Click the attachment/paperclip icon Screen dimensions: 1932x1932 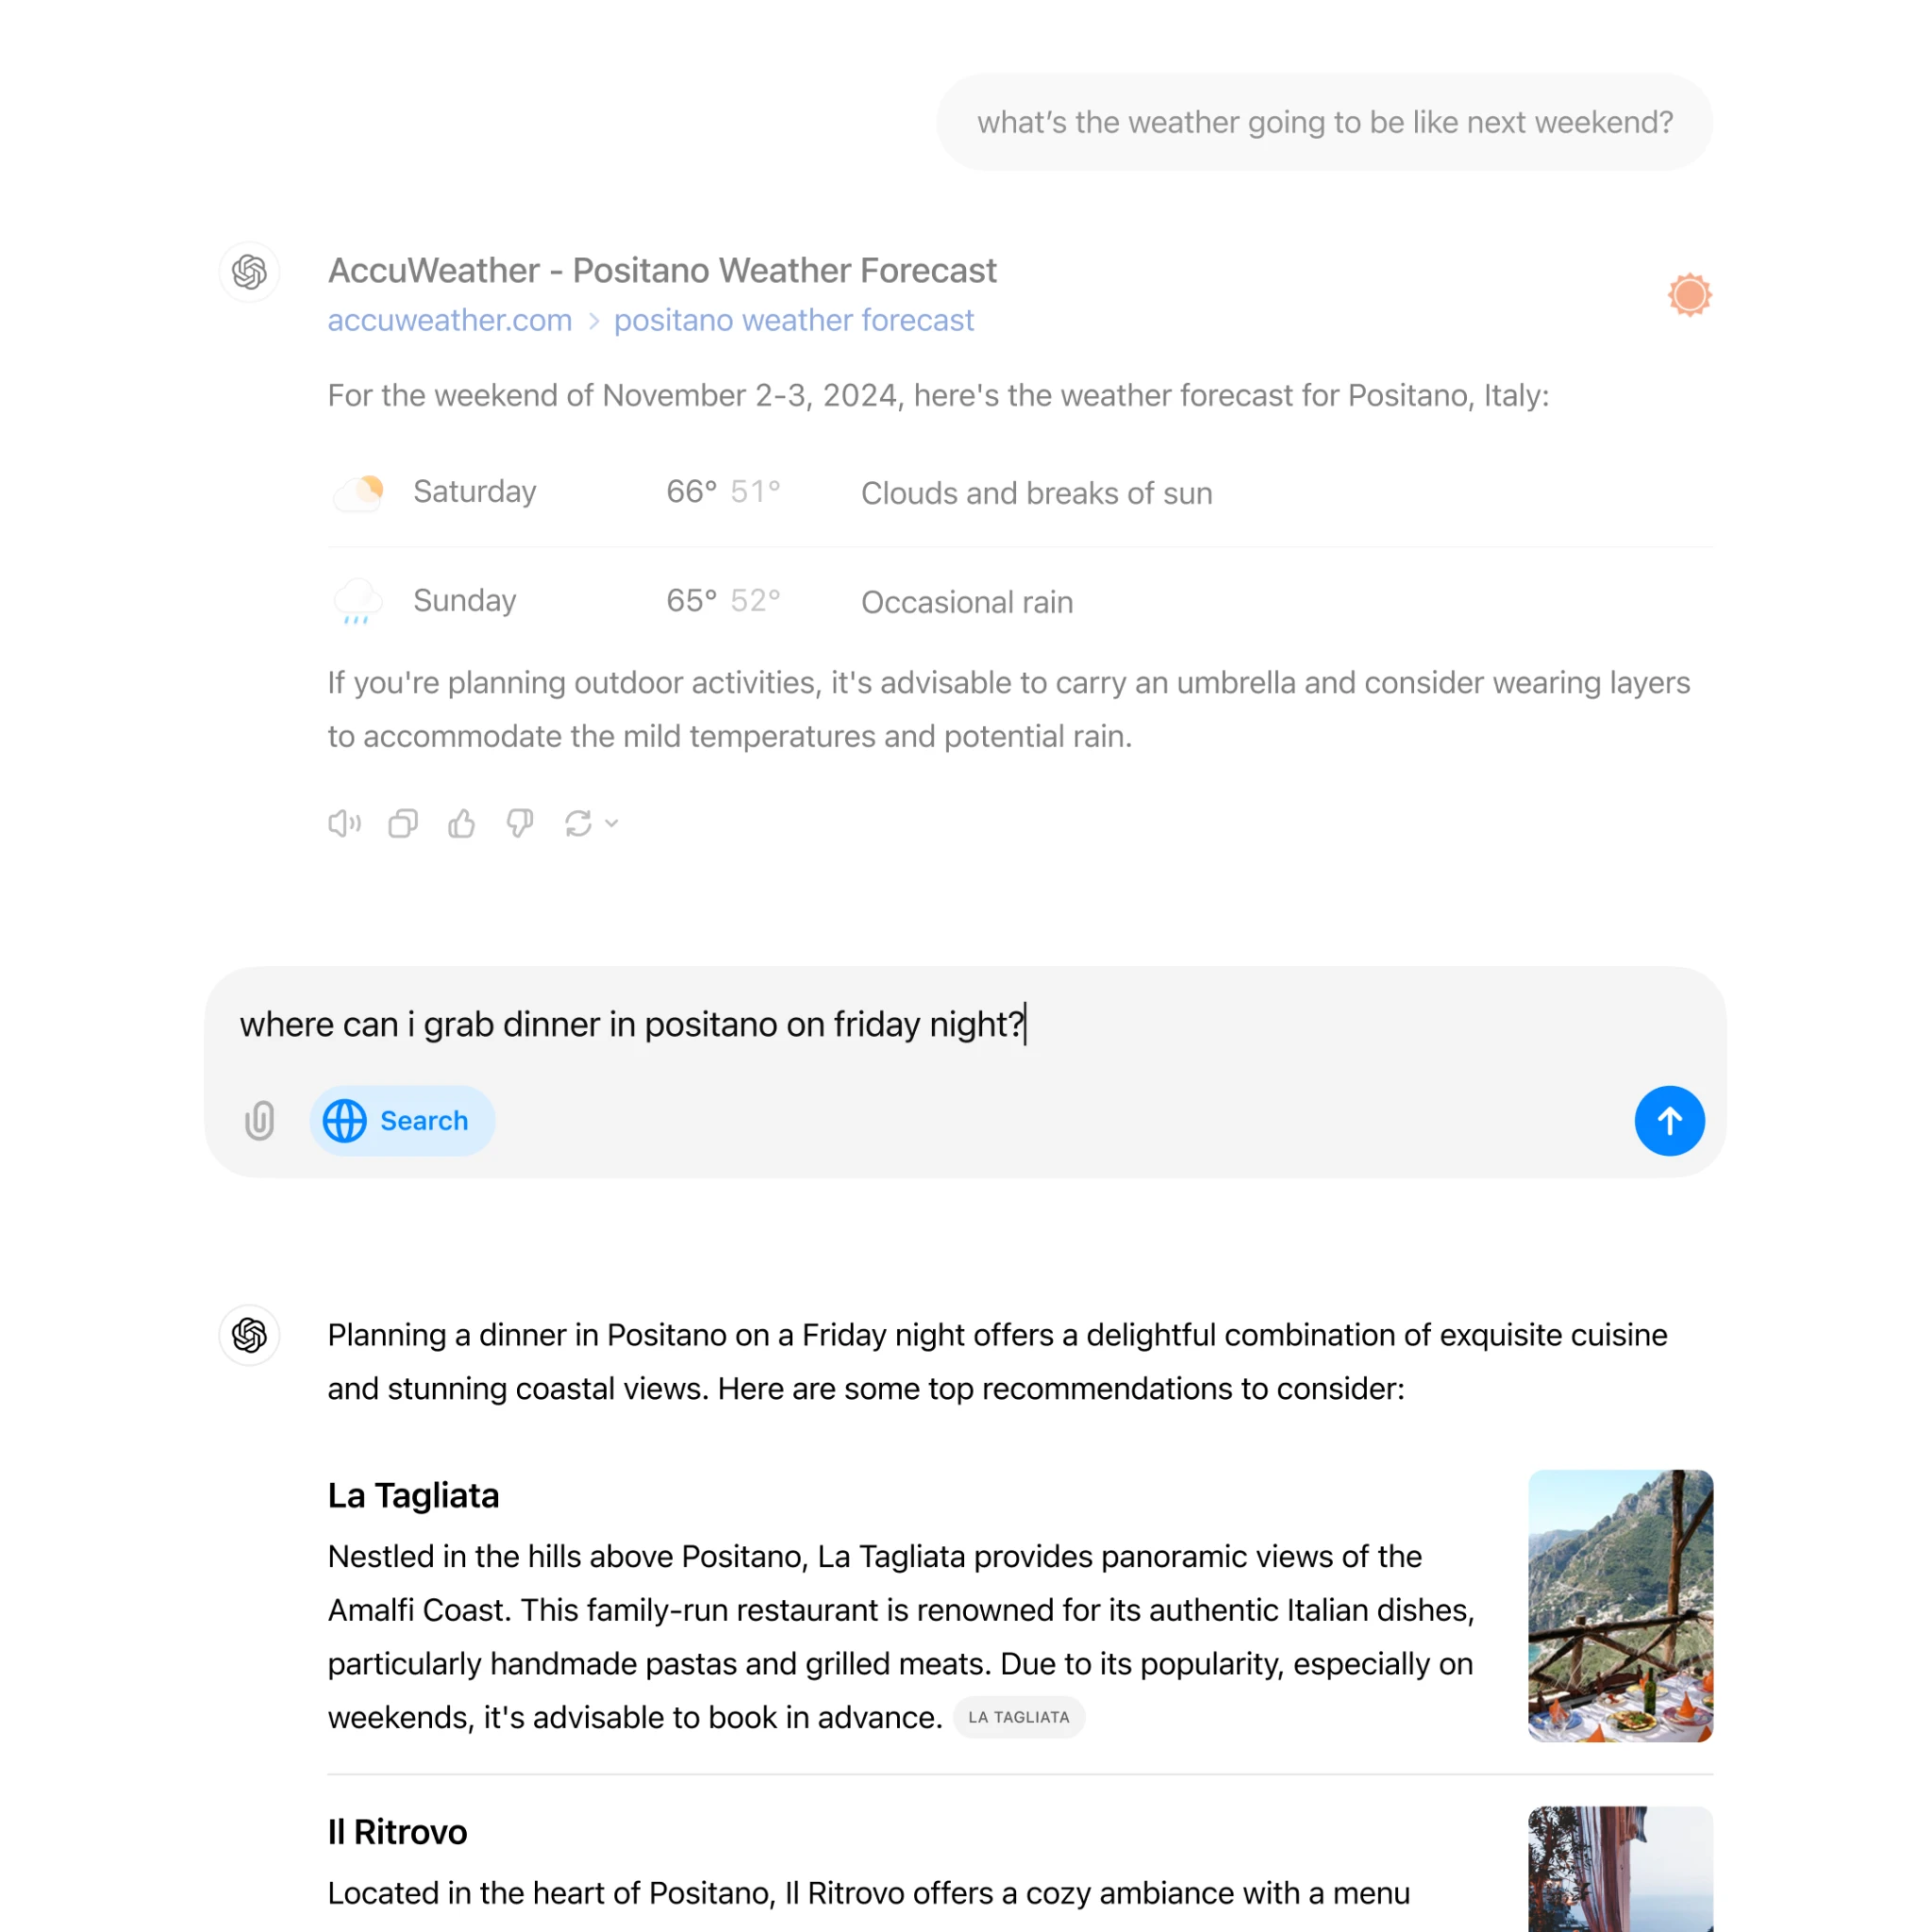(x=262, y=1120)
